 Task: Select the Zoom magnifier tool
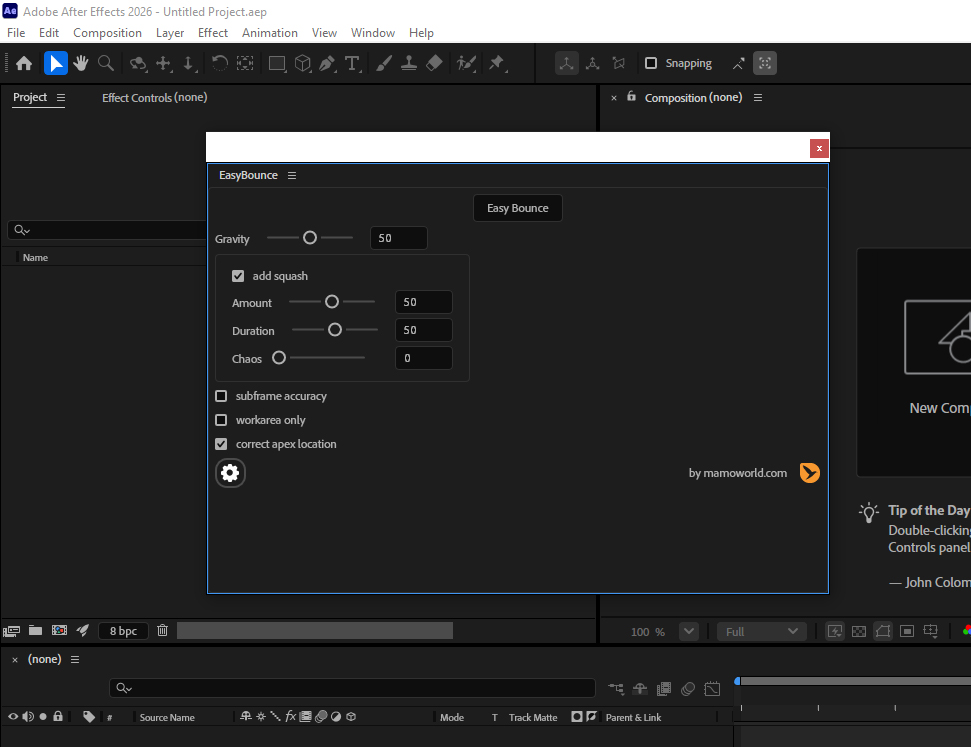tap(106, 63)
